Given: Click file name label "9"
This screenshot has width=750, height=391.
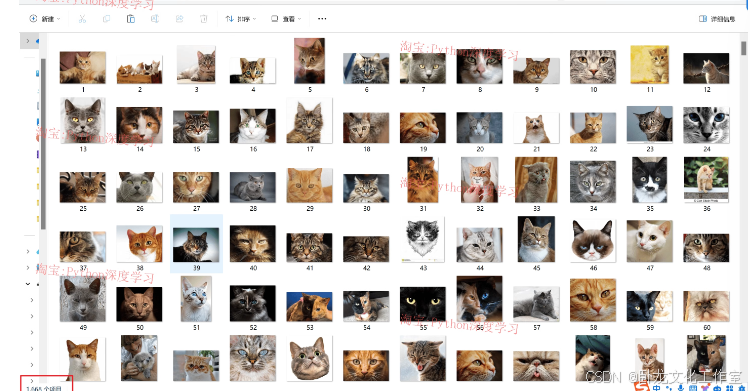Looking at the screenshot, I should [537, 89].
